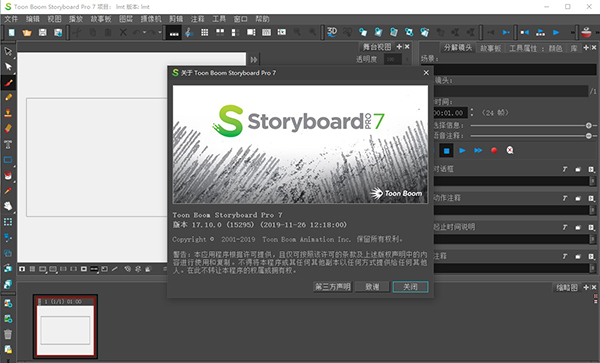The width and height of the screenshot is (600, 363).
Task: Select the Dropper tool in the left toolbar
Action: point(8,190)
